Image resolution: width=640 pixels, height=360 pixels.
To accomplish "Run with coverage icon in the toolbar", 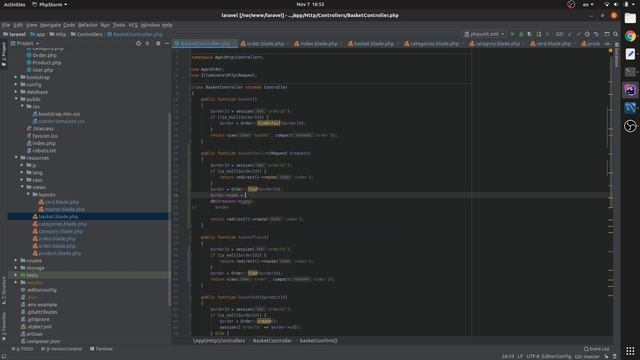I will point(530,34).
